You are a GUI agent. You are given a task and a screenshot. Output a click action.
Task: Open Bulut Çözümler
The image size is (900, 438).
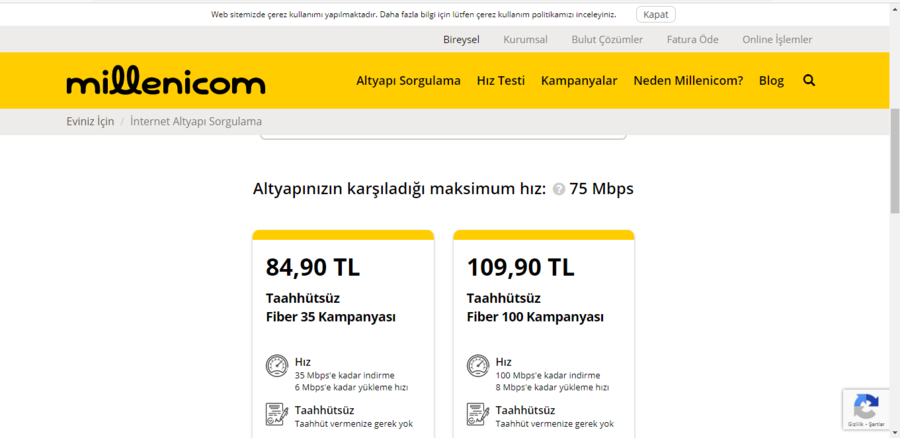click(x=607, y=40)
